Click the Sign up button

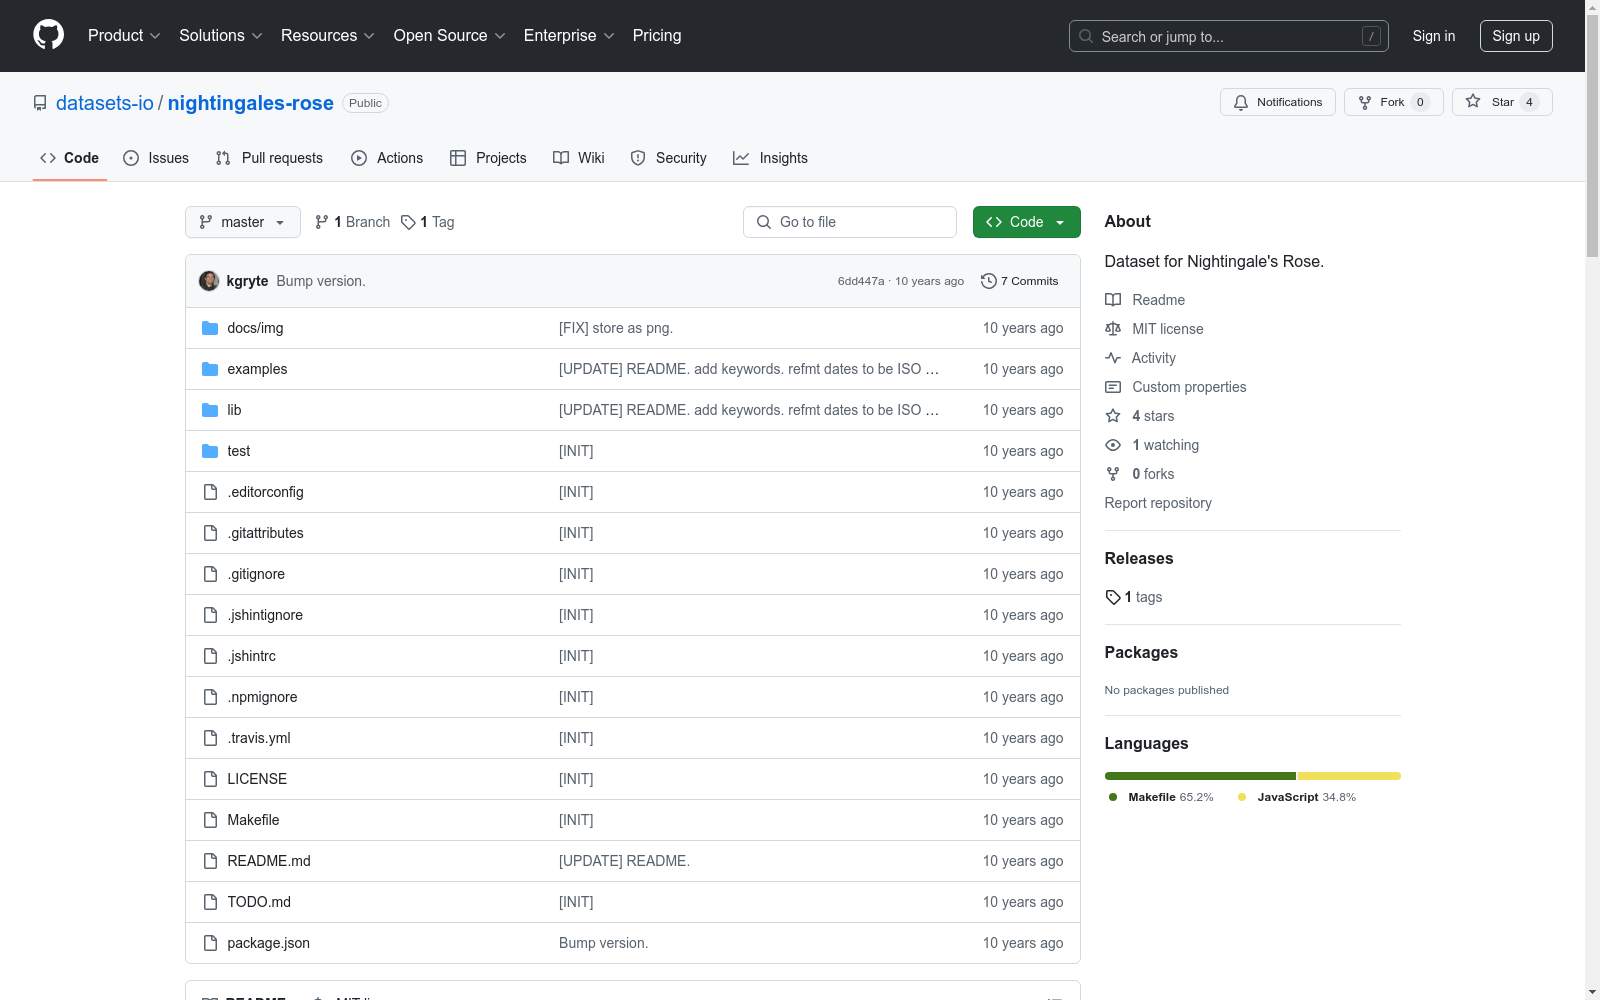coord(1516,36)
